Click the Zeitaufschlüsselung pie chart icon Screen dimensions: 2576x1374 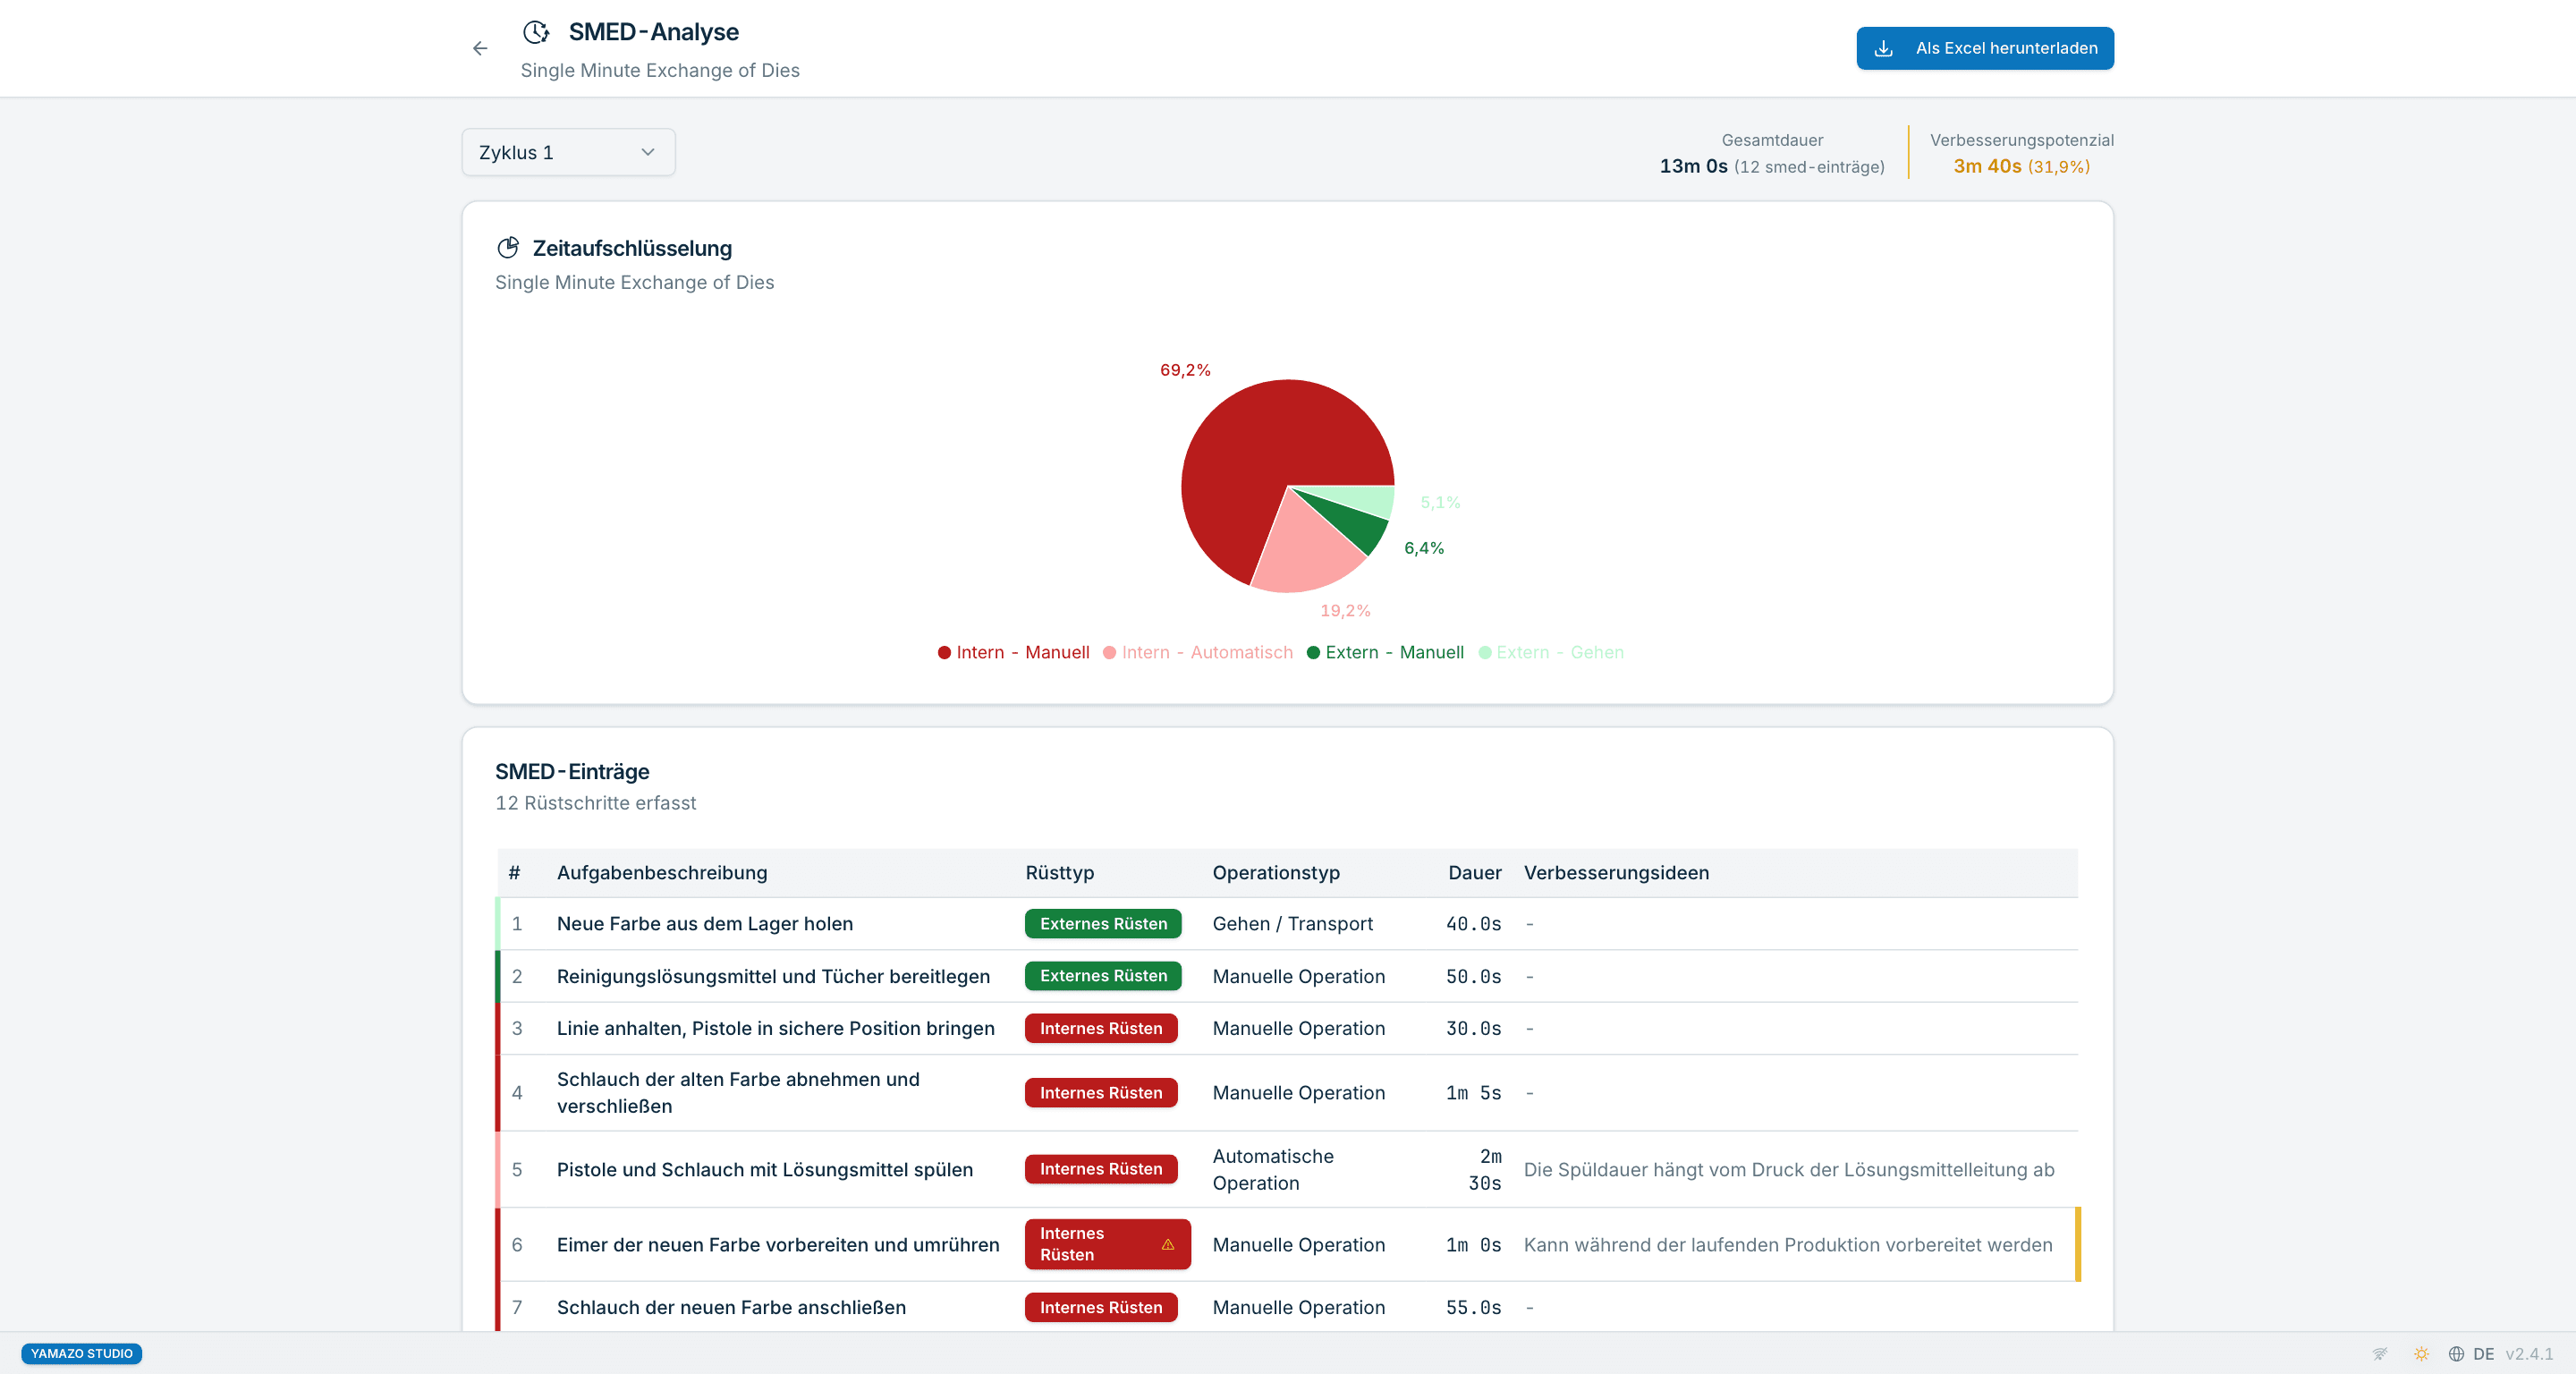tap(508, 247)
